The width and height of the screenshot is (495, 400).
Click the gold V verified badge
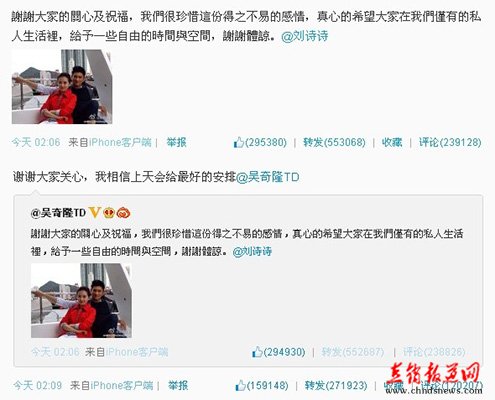click(x=94, y=212)
